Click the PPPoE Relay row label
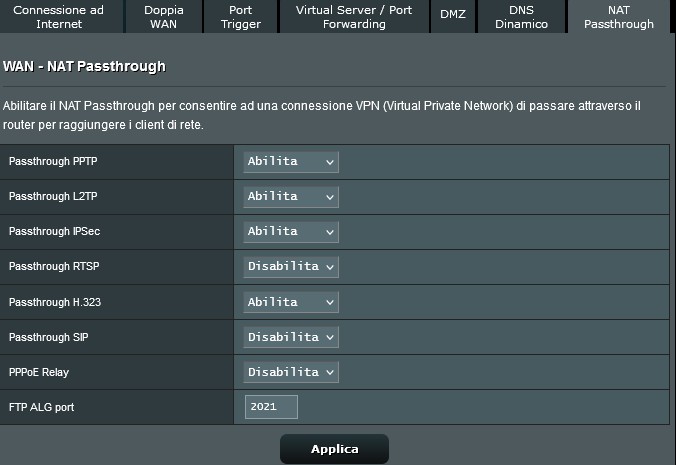 pyautogui.click(x=39, y=372)
